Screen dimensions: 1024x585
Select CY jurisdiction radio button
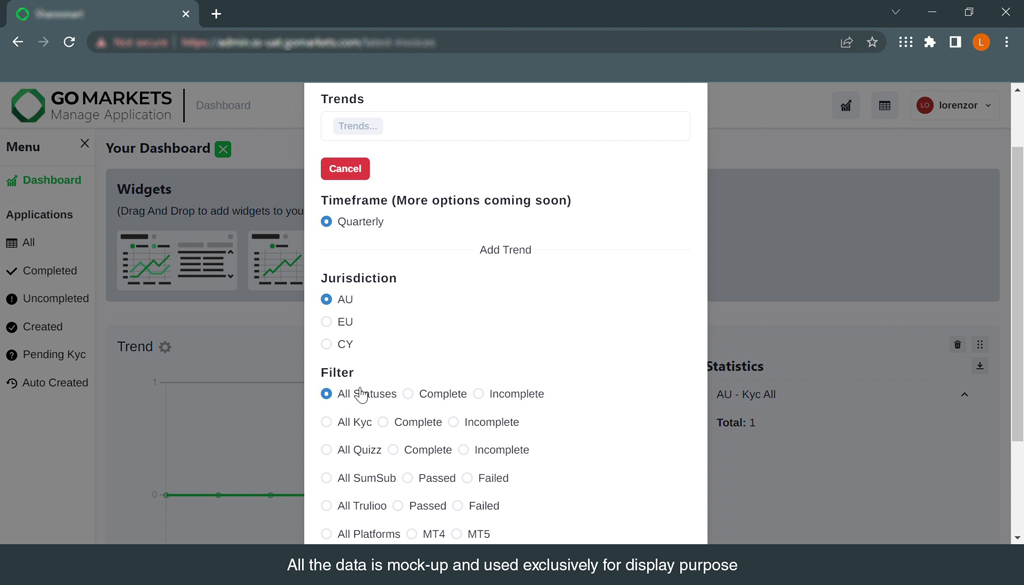coord(326,344)
